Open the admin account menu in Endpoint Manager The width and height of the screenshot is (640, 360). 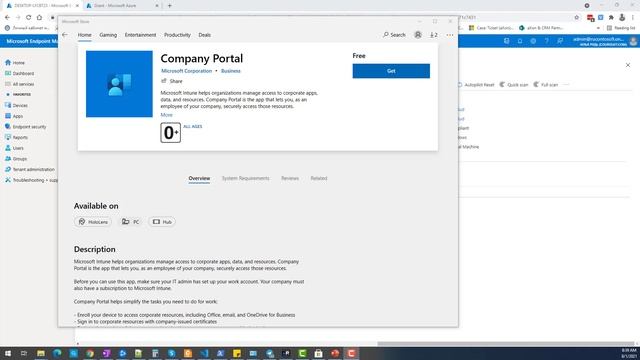605,41
